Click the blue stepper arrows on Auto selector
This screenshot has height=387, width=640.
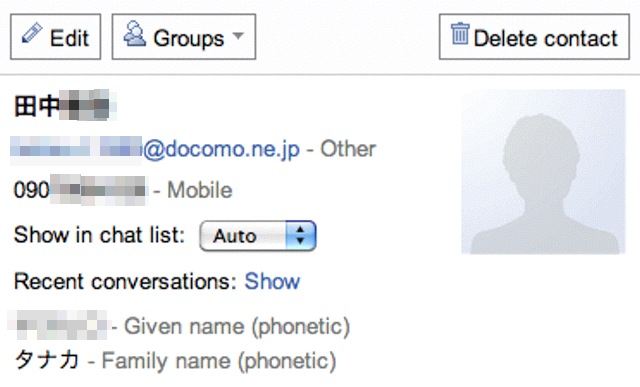click(301, 236)
